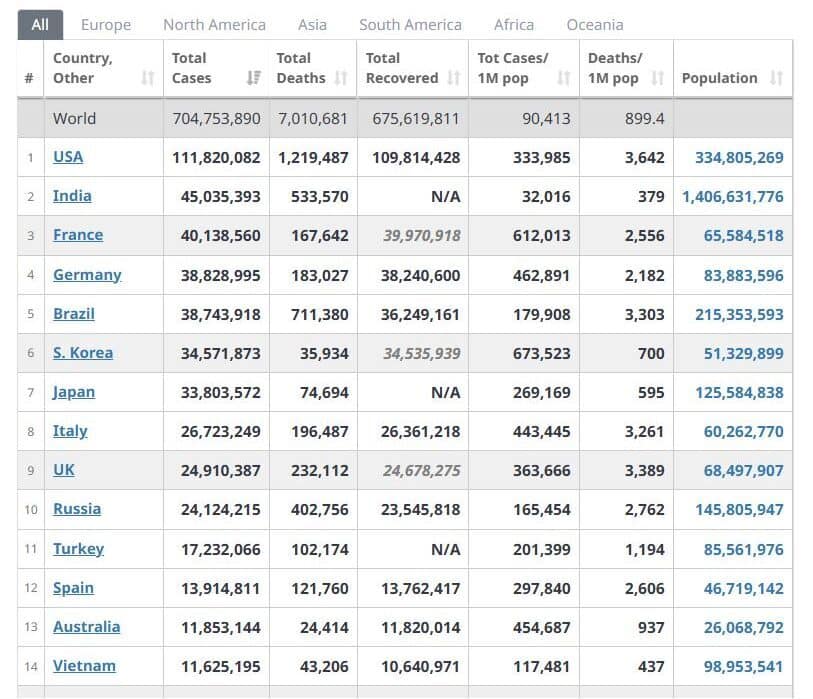Select the World totals row
813x699 pixels.
(404, 118)
